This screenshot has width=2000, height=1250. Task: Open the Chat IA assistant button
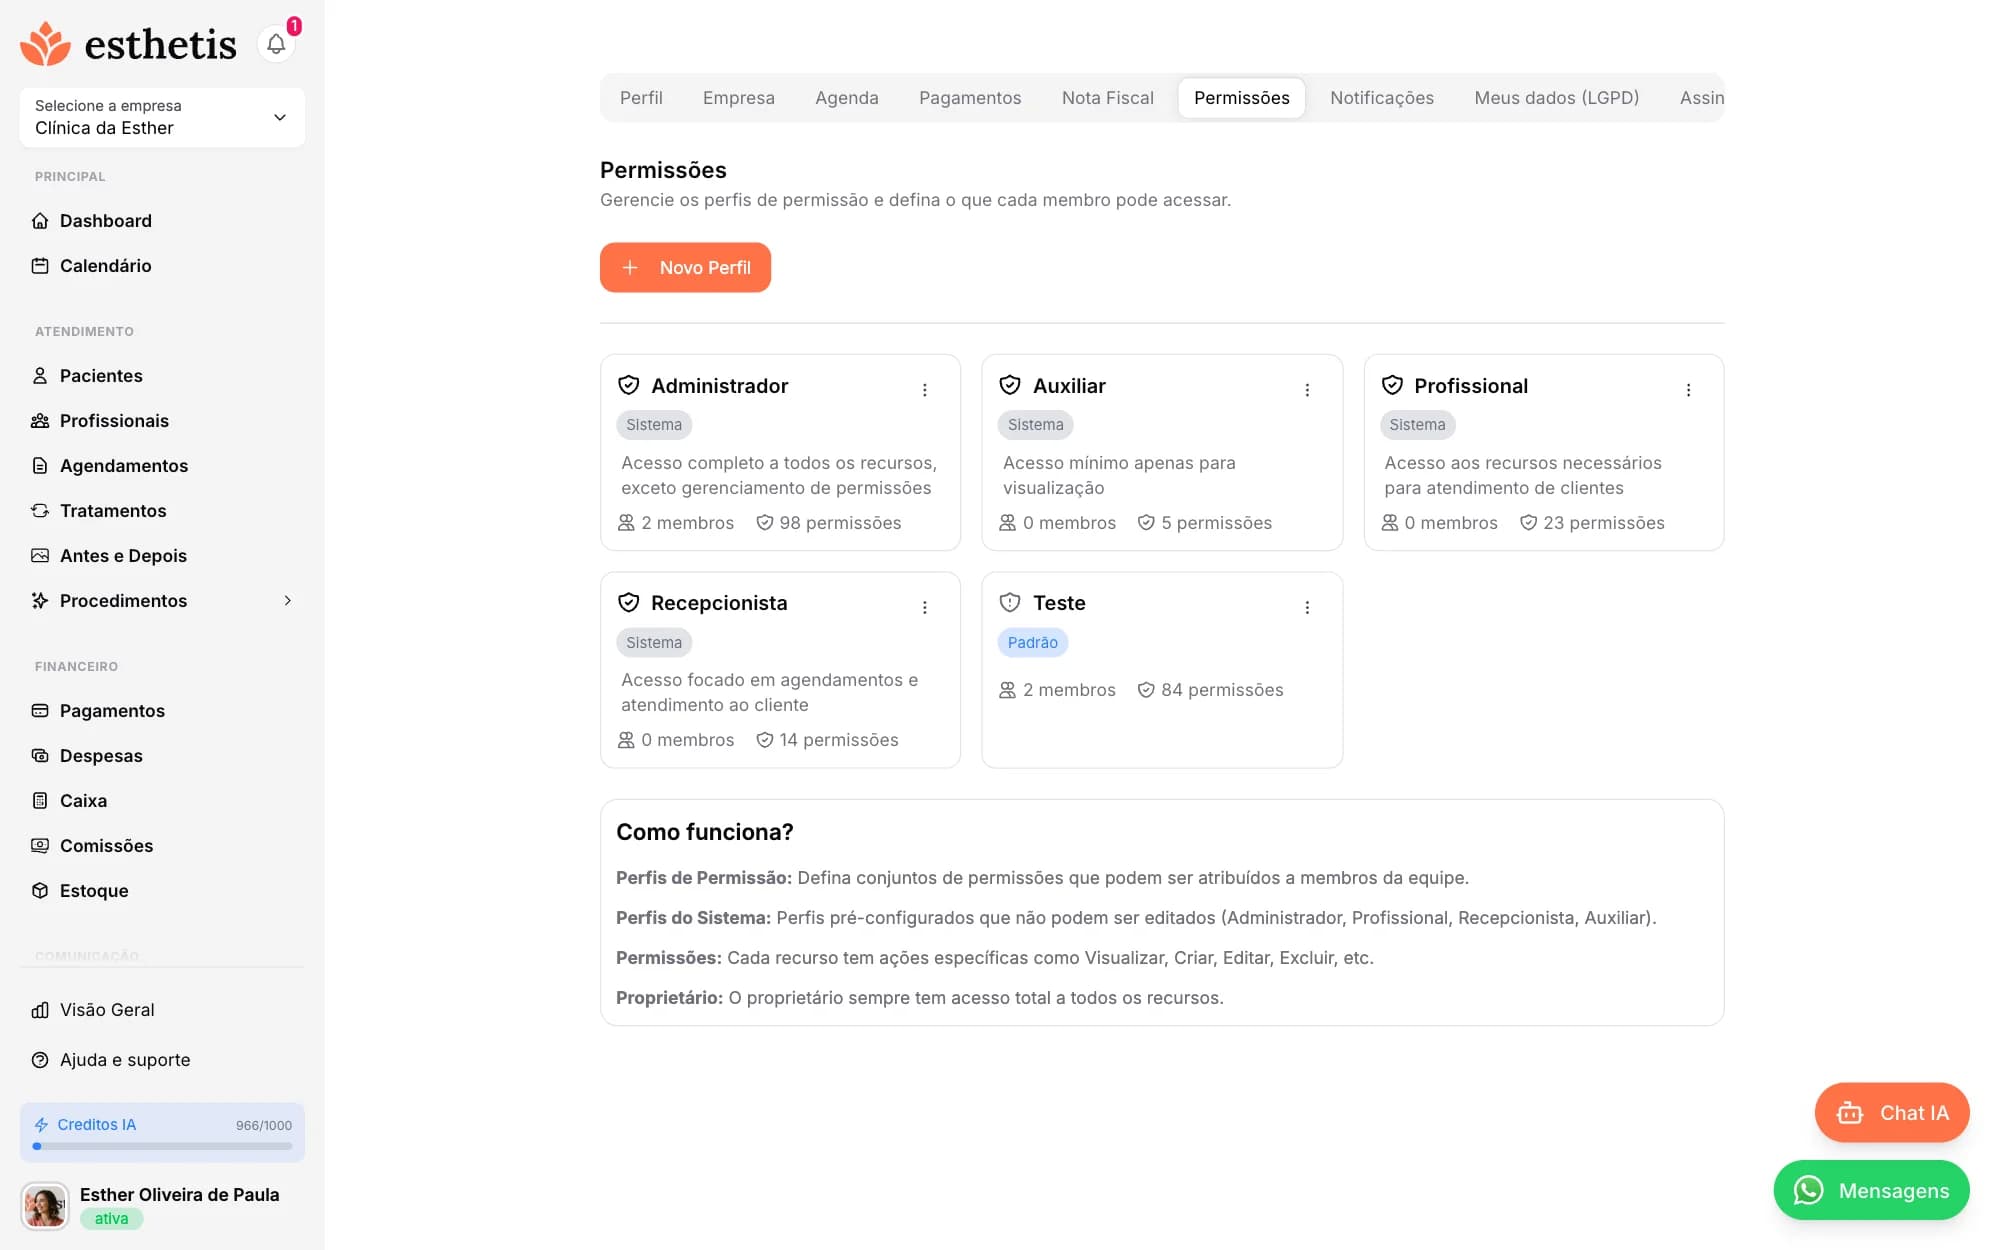point(1892,1112)
